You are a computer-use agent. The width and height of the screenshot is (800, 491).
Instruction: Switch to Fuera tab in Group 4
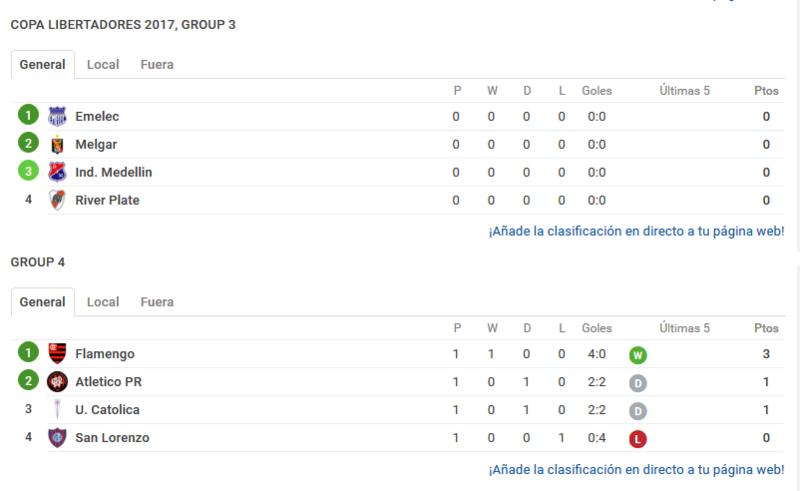157,302
